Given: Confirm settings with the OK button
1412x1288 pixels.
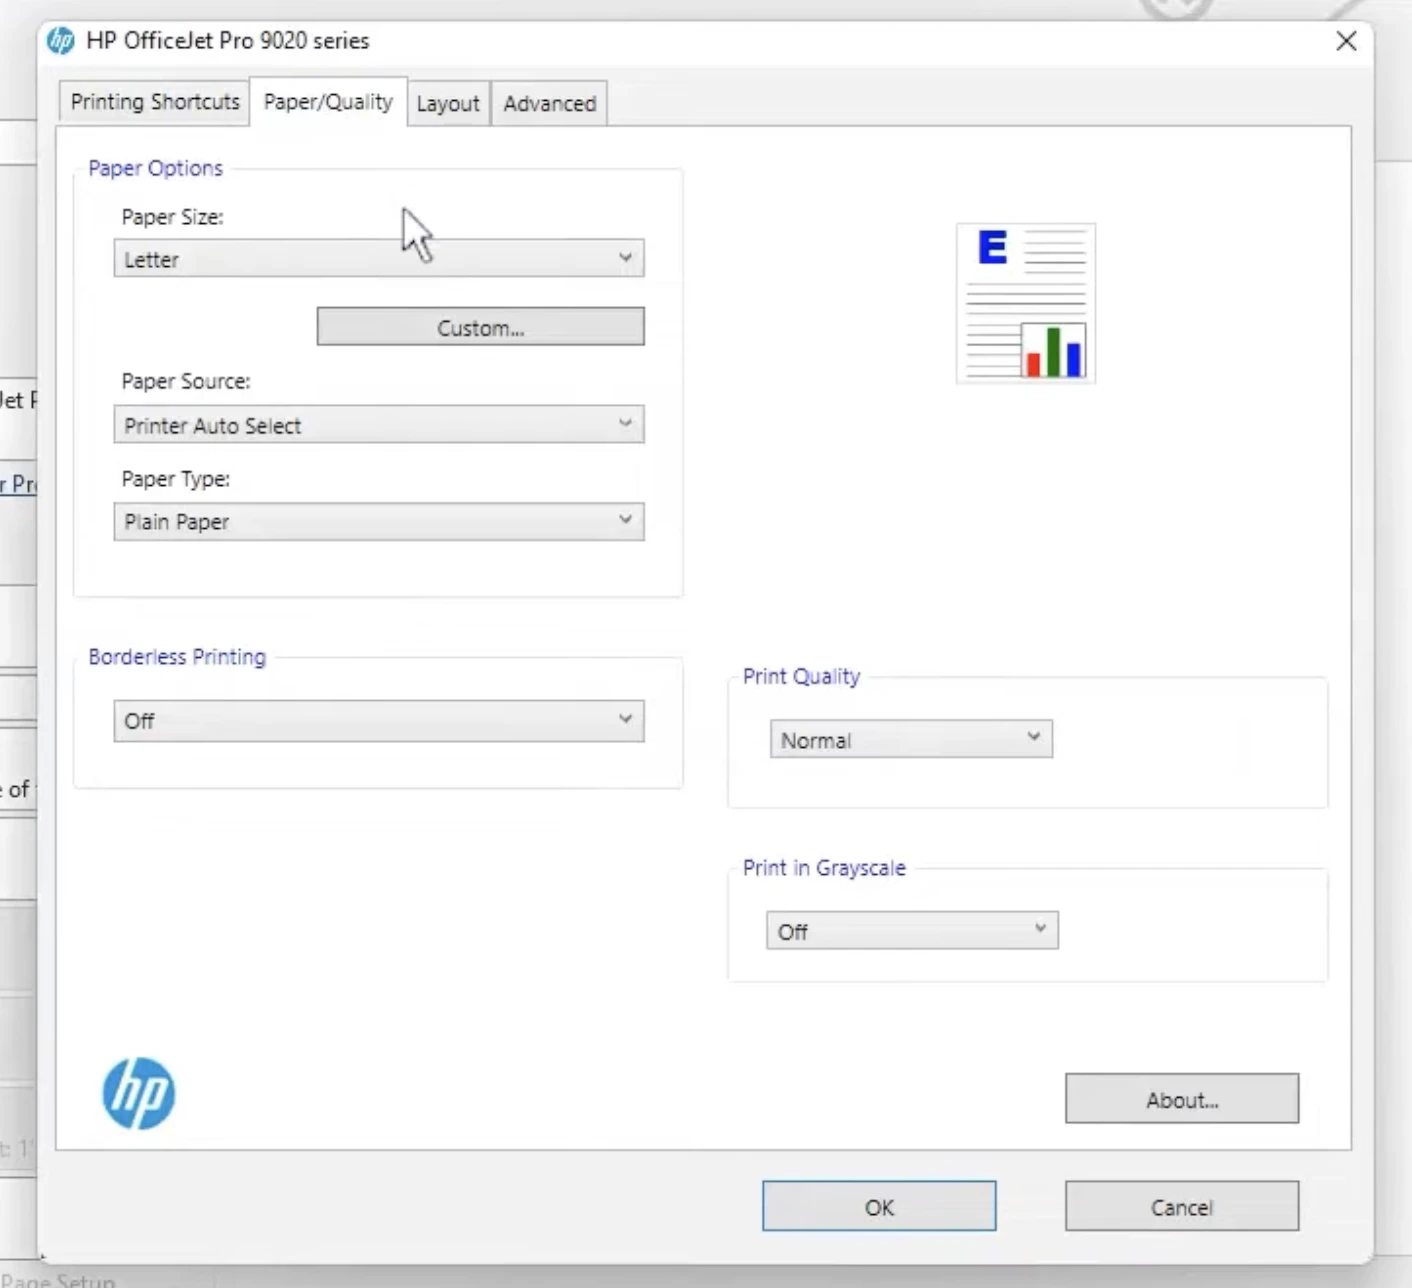Looking at the screenshot, I should click(x=879, y=1207).
